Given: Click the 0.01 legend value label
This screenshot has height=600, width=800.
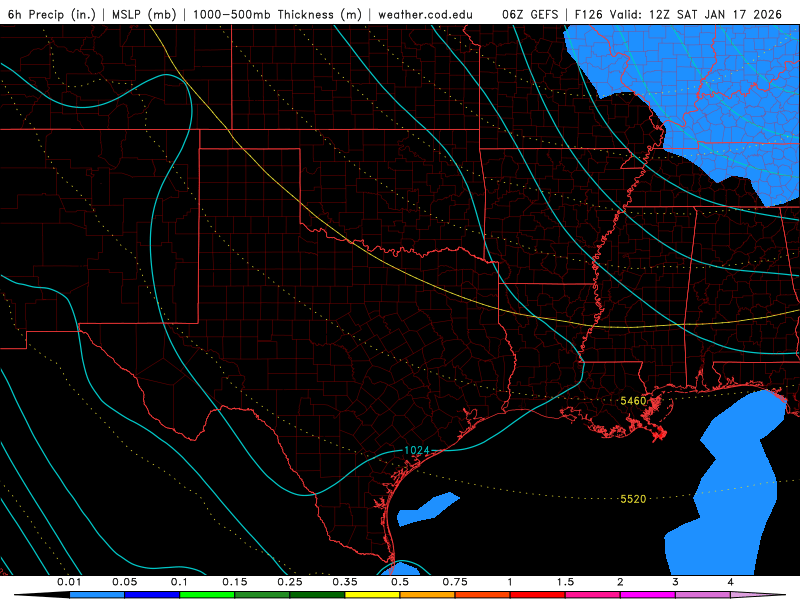Looking at the screenshot, I should (x=69, y=582).
